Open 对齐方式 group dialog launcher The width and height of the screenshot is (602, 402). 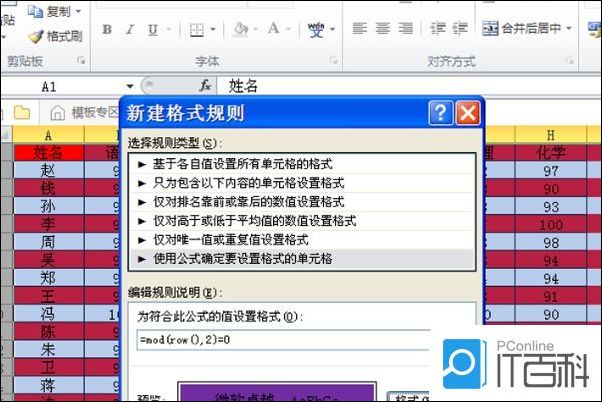570,60
